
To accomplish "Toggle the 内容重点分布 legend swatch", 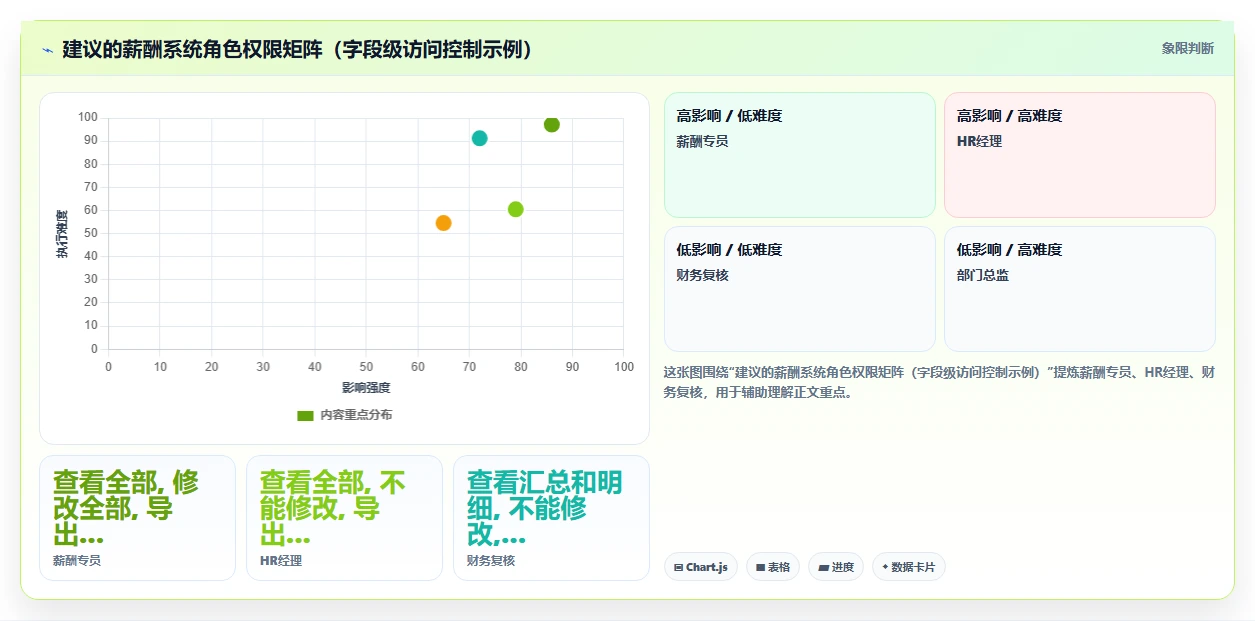I will coord(305,415).
